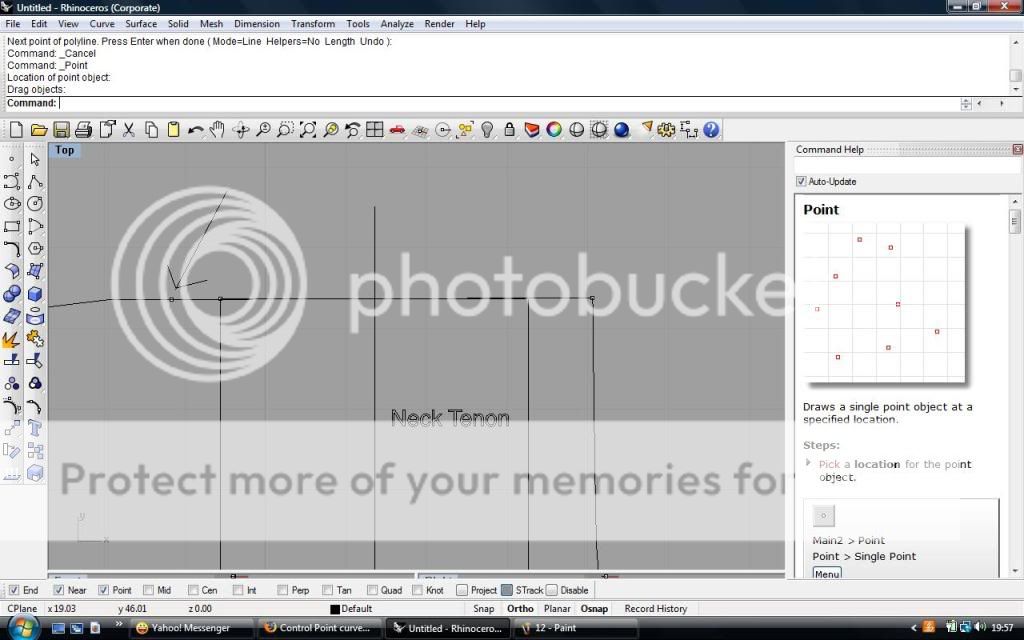Click the Cut scissors icon
Viewport: 1024px width, 640px height.
pyautogui.click(x=129, y=130)
